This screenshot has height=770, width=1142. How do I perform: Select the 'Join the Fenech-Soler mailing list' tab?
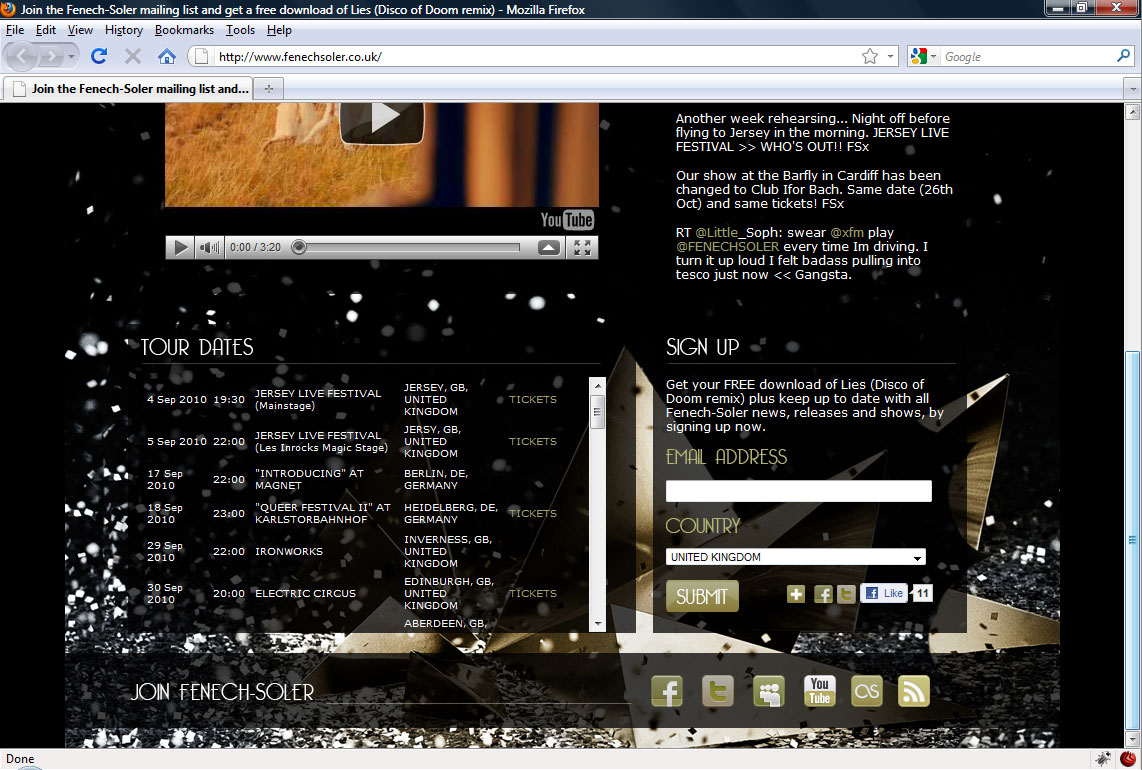(x=128, y=89)
